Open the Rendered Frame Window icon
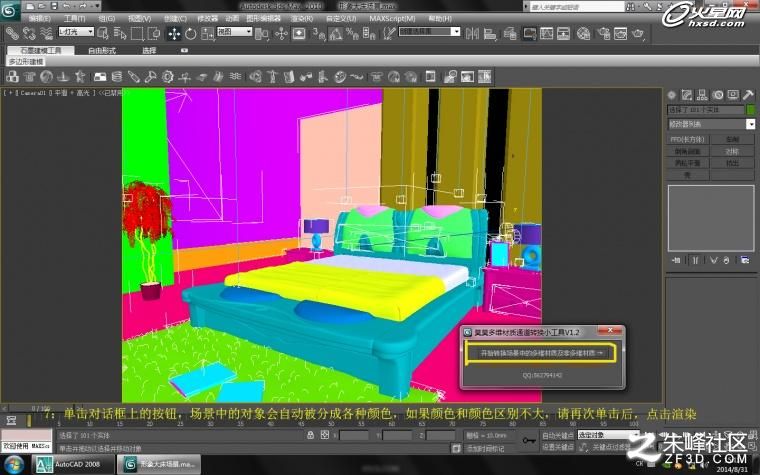Image resolution: width=760 pixels, height=475 pixels. [x=620, y=33]
